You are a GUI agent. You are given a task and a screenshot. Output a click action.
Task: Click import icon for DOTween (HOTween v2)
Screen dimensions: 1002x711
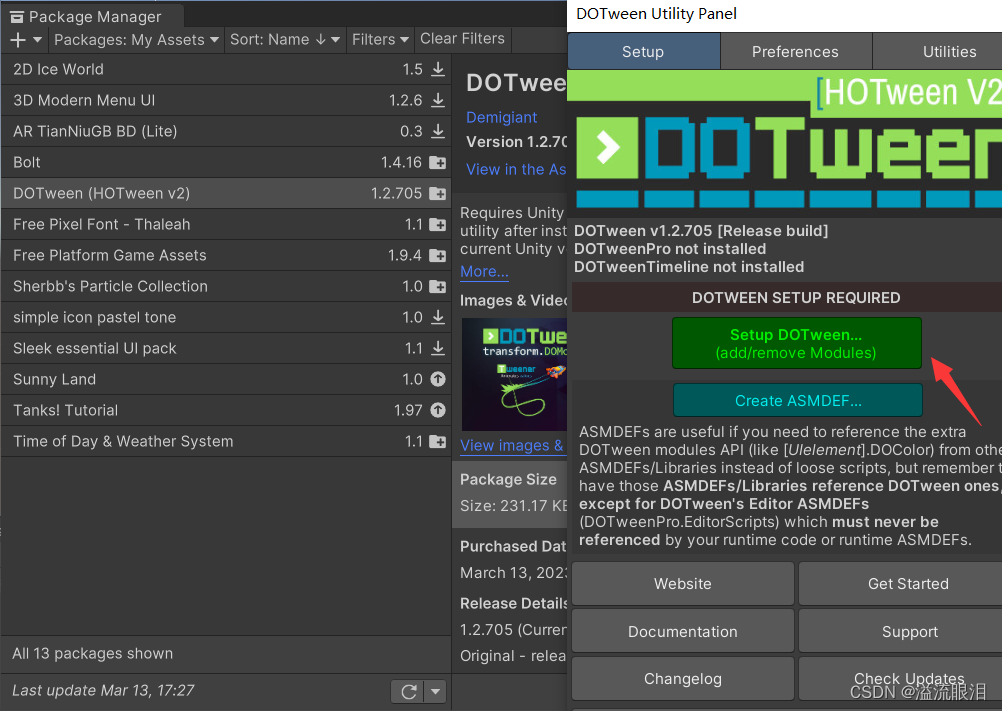[438, 193]
